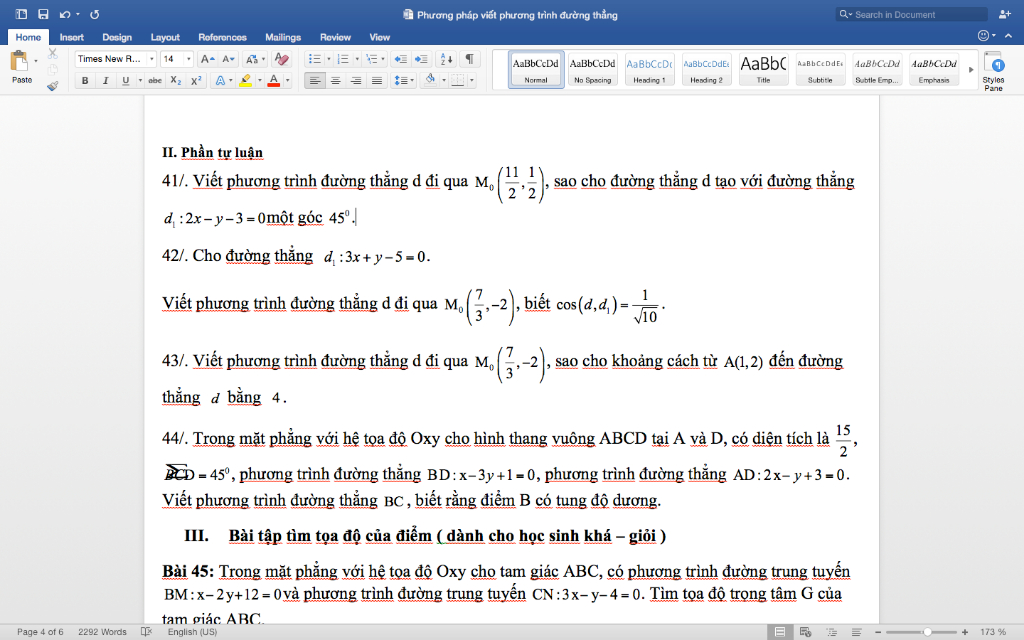
Task: Sort text A to Z icon
Action: (447, 59)
